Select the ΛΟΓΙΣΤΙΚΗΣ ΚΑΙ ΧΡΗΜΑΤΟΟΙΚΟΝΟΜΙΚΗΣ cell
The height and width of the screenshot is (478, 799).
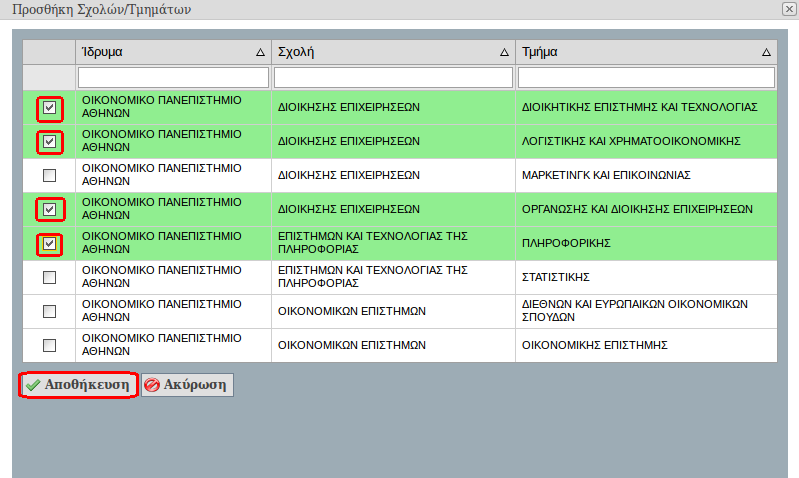coord(646,142)
